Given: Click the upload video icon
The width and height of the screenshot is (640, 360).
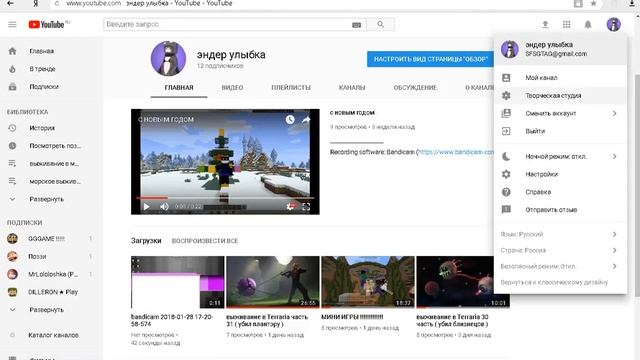Looking at the screenshot, I should [x=545, y=24].
